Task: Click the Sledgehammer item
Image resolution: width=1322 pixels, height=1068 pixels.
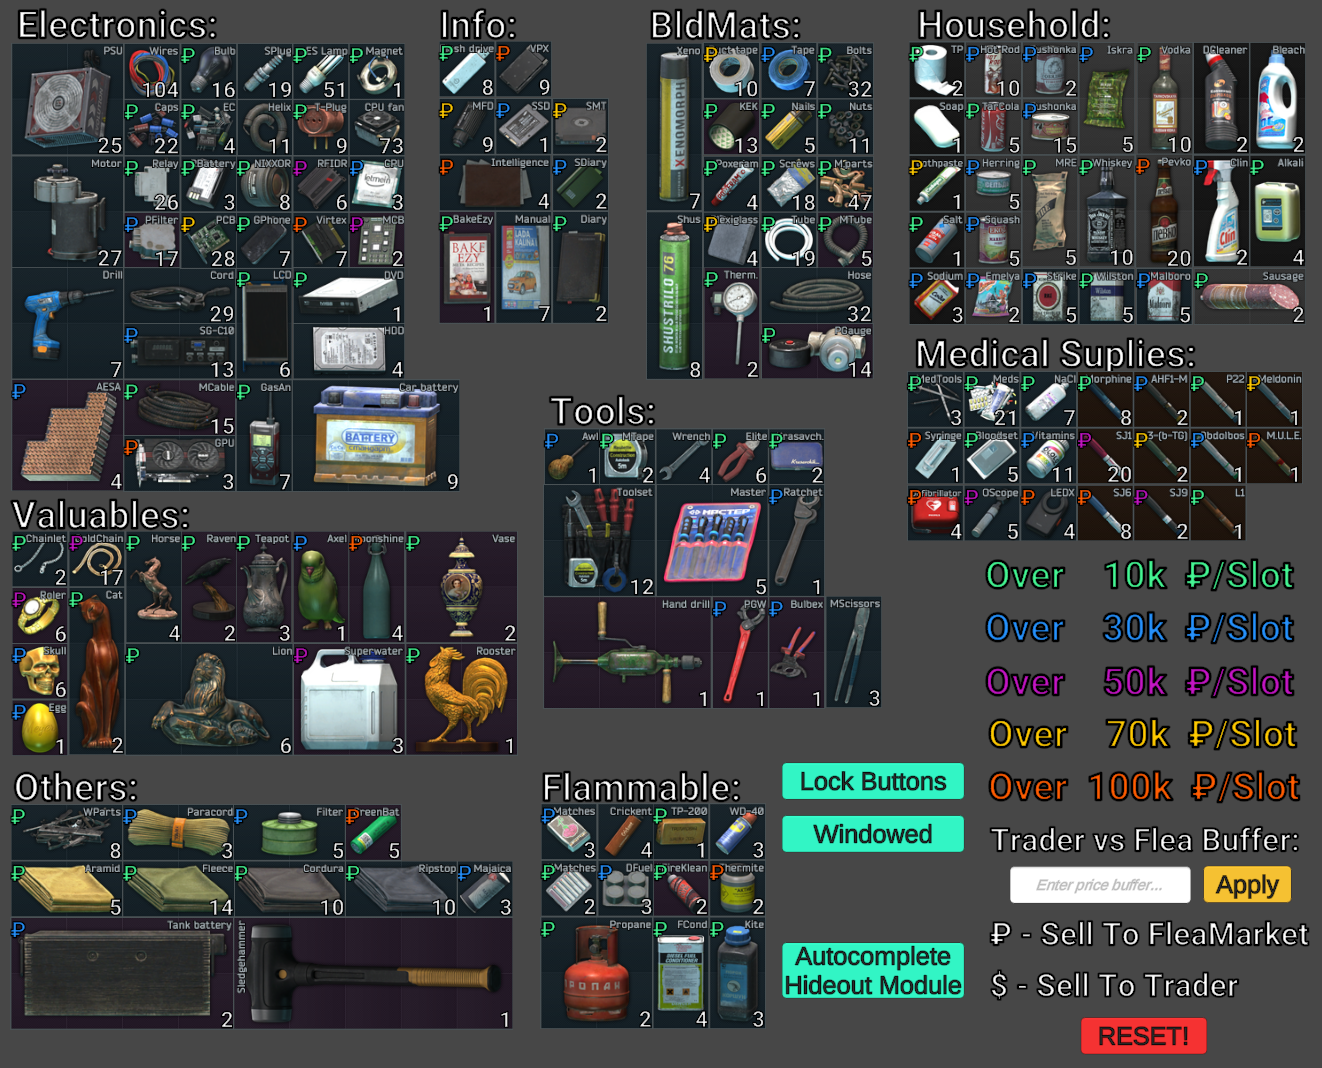Action: click(x=375, y=974)
